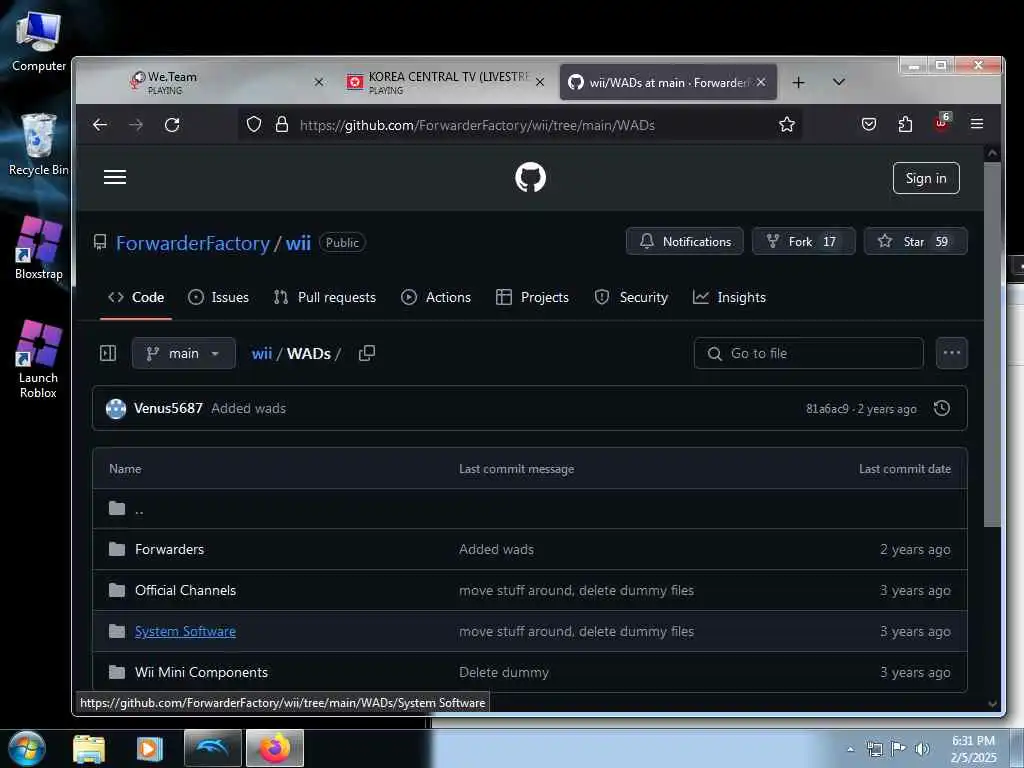This screenshot has width=1024, height=768.
Task: Save page to Pocket icon
Action: pyautogui.click(x=869, y=124)
